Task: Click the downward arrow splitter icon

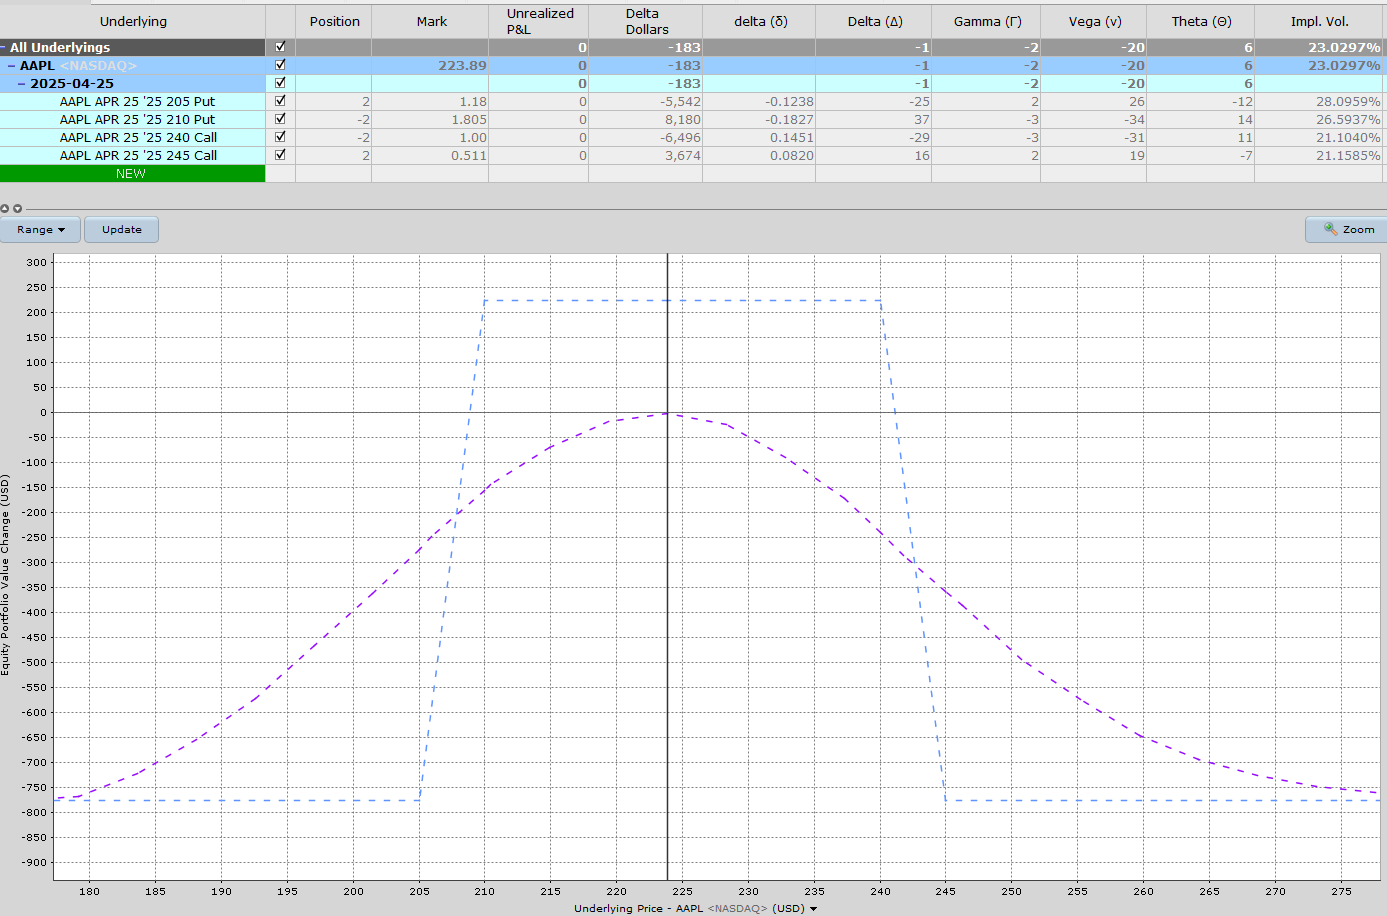Action: pos(17,208)
